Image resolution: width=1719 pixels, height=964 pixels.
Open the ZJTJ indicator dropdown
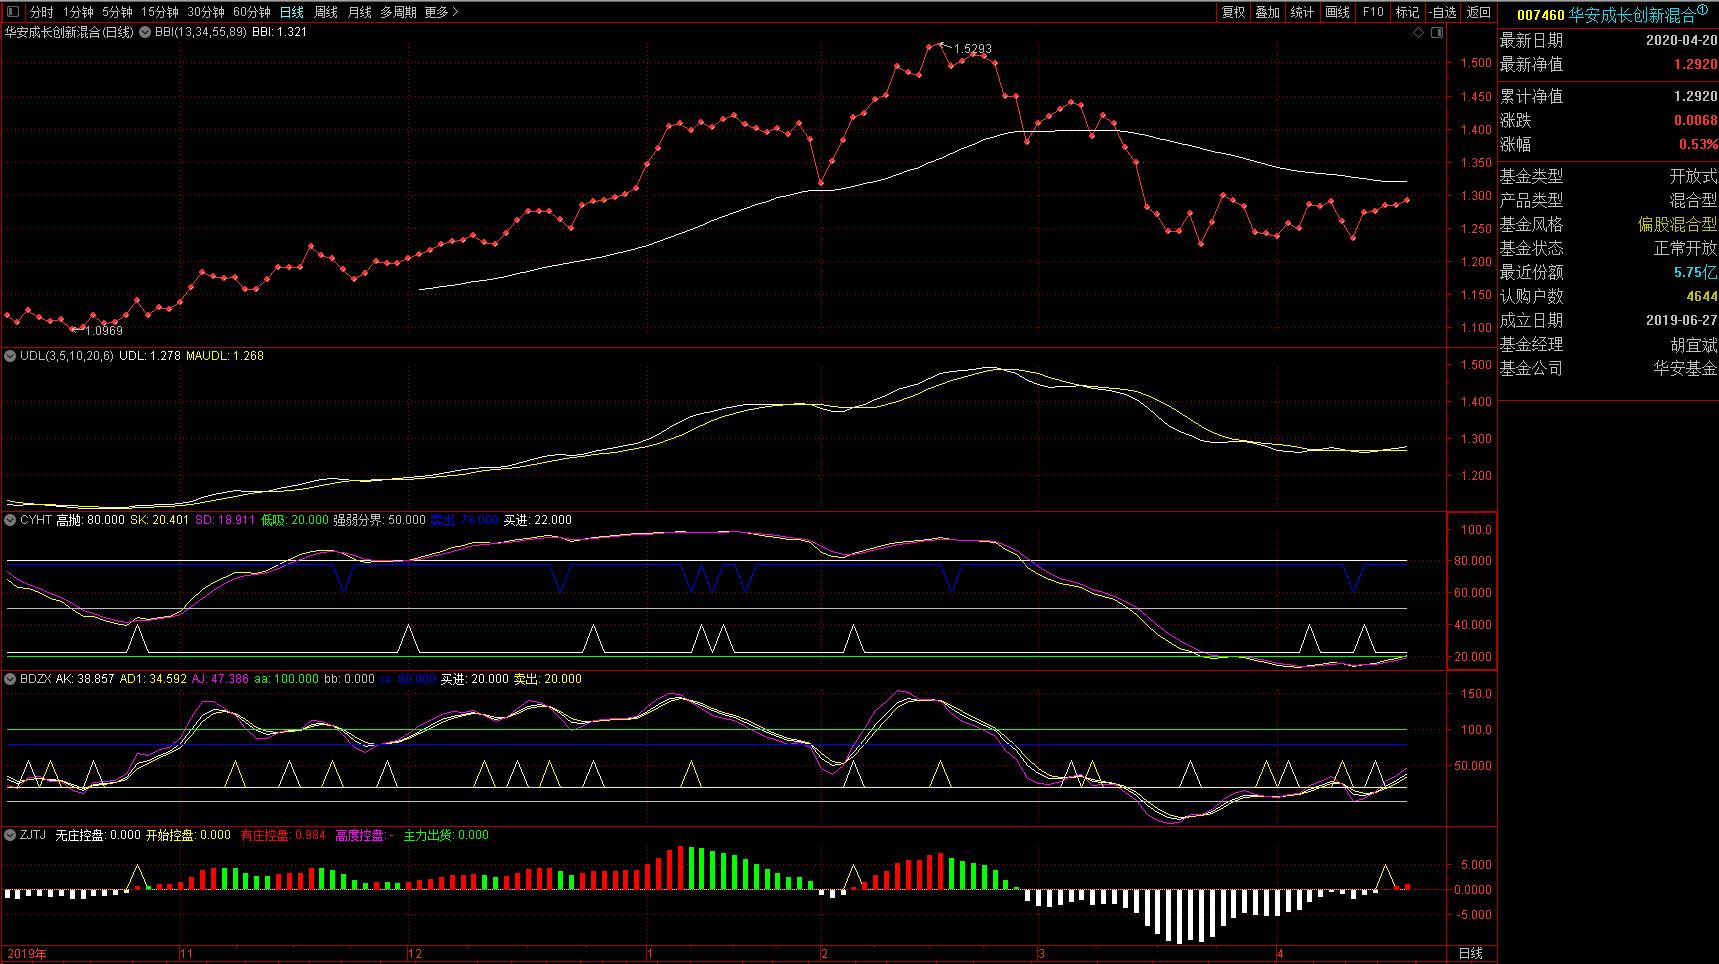coord(11,835)
